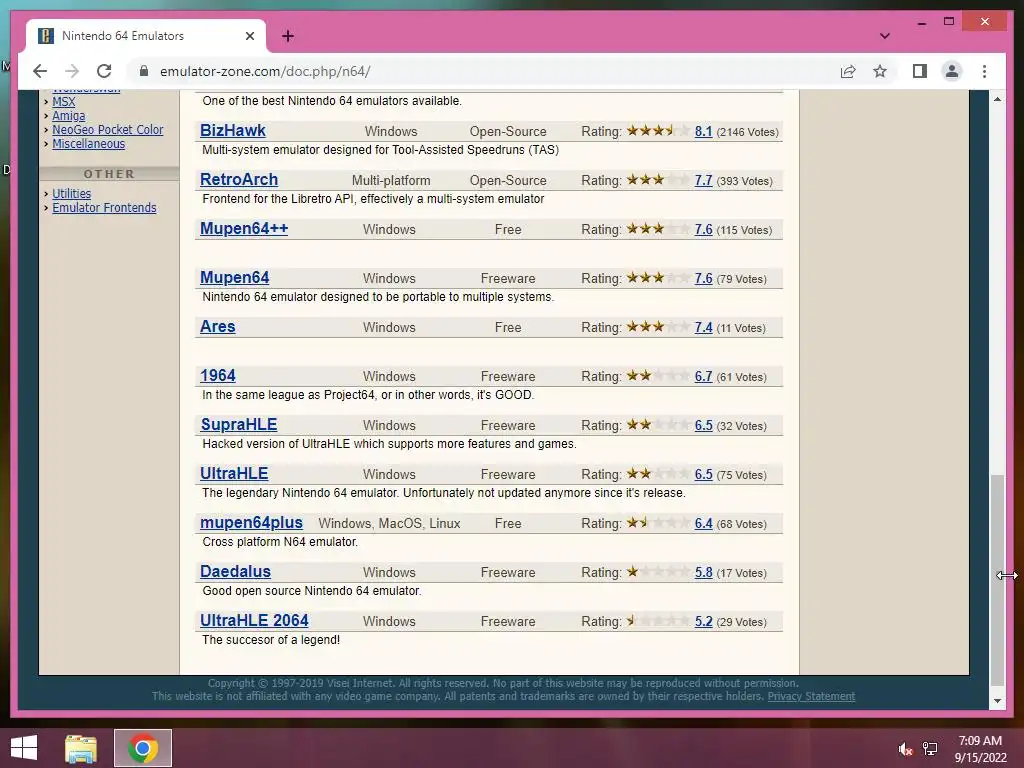Viewport: 1024px width, 768px height.
Task: Open the Privacy Statement footer link
Action: click(811, 696)
